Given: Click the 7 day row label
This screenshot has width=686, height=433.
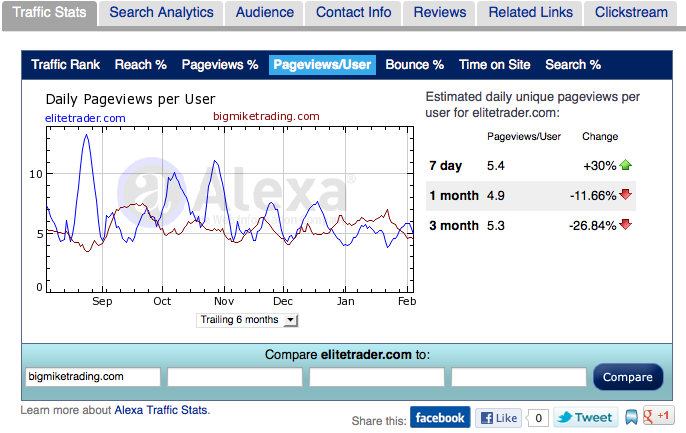Looking at the screenshot, I should [445, 166].
